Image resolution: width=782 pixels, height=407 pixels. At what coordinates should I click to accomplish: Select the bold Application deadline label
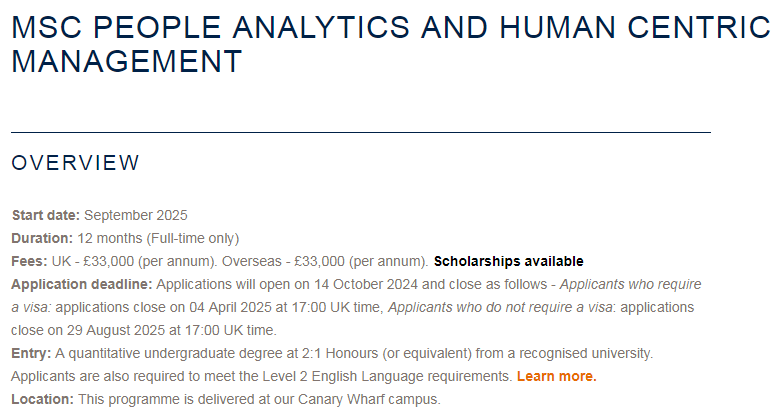point(82,284)
